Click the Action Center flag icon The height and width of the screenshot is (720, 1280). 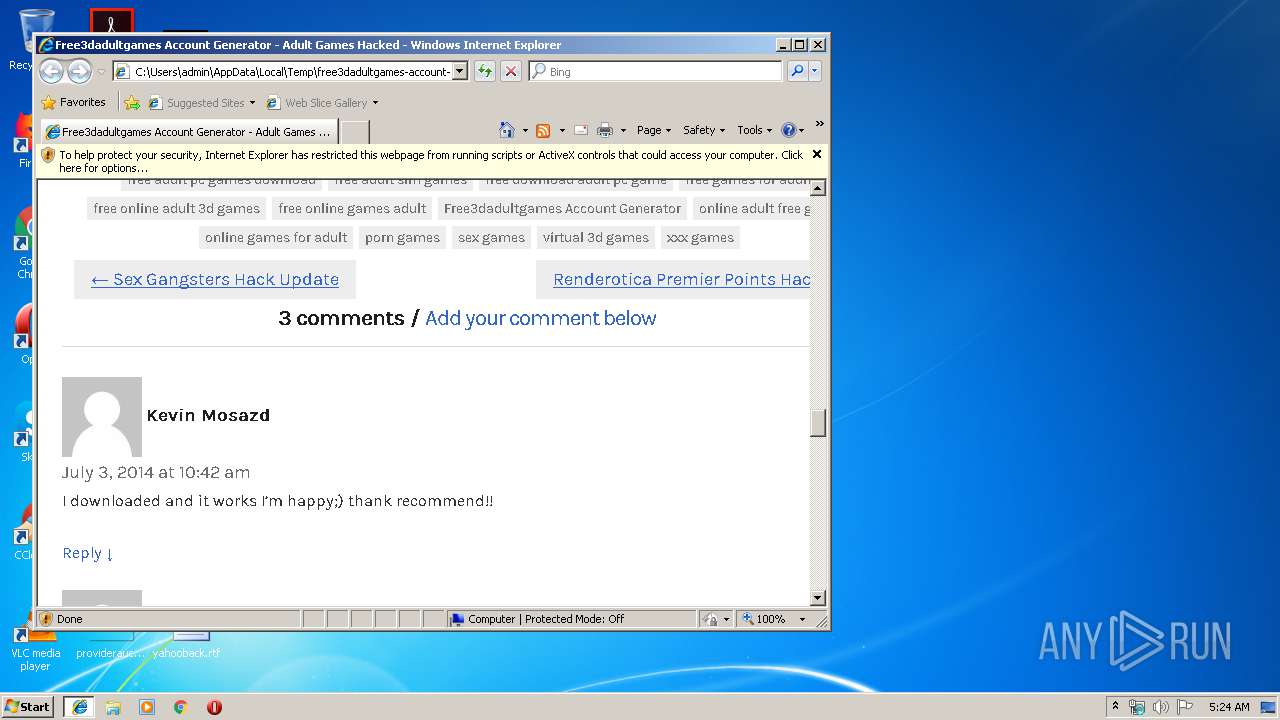[x=1184, y=707]
